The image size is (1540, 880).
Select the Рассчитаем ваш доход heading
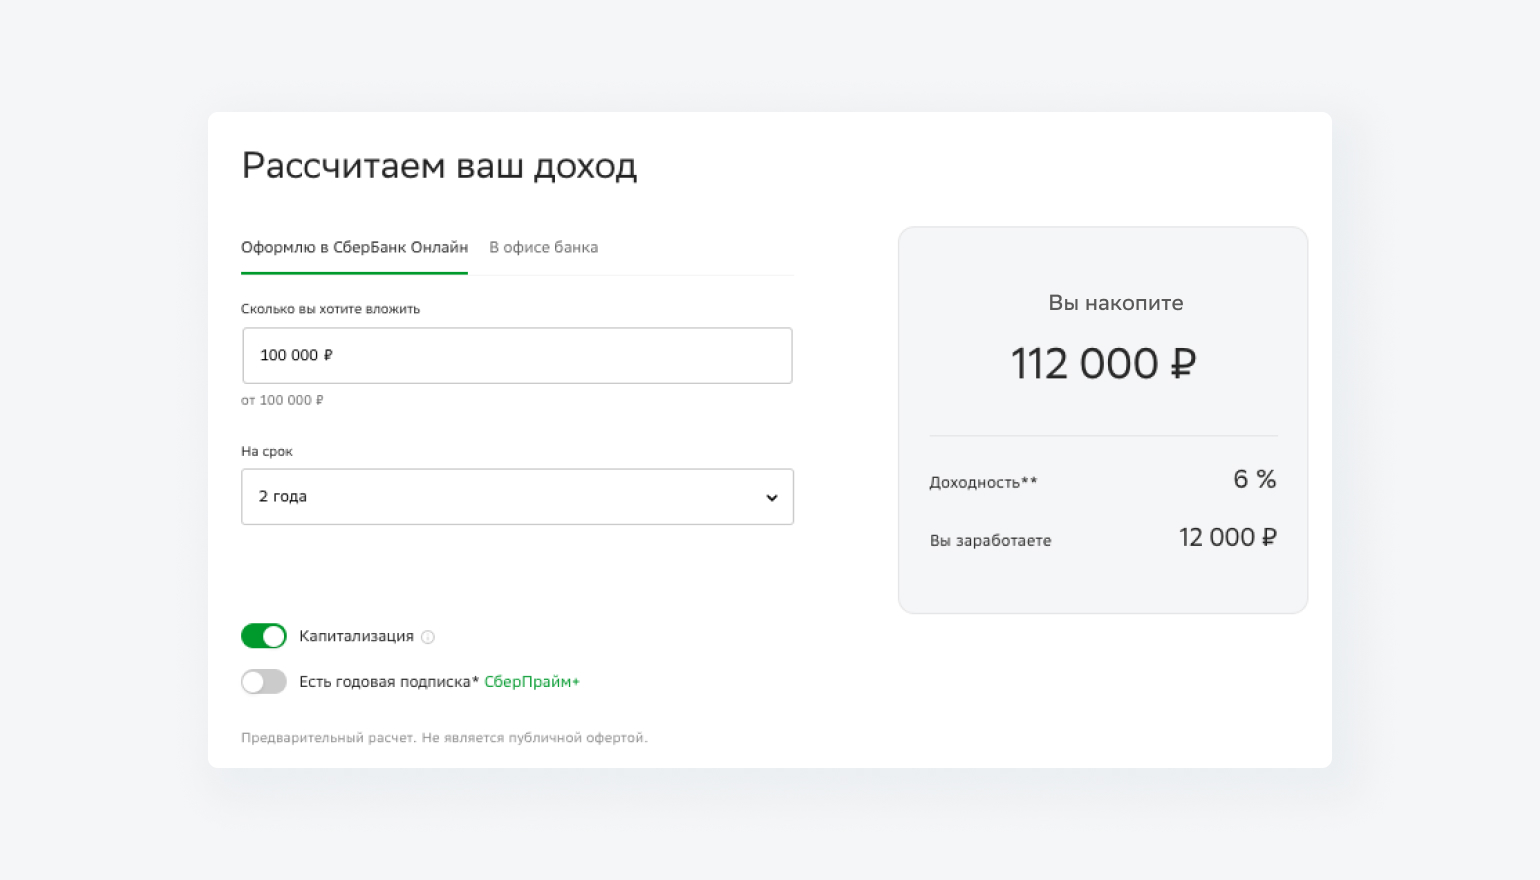point(439,166)
